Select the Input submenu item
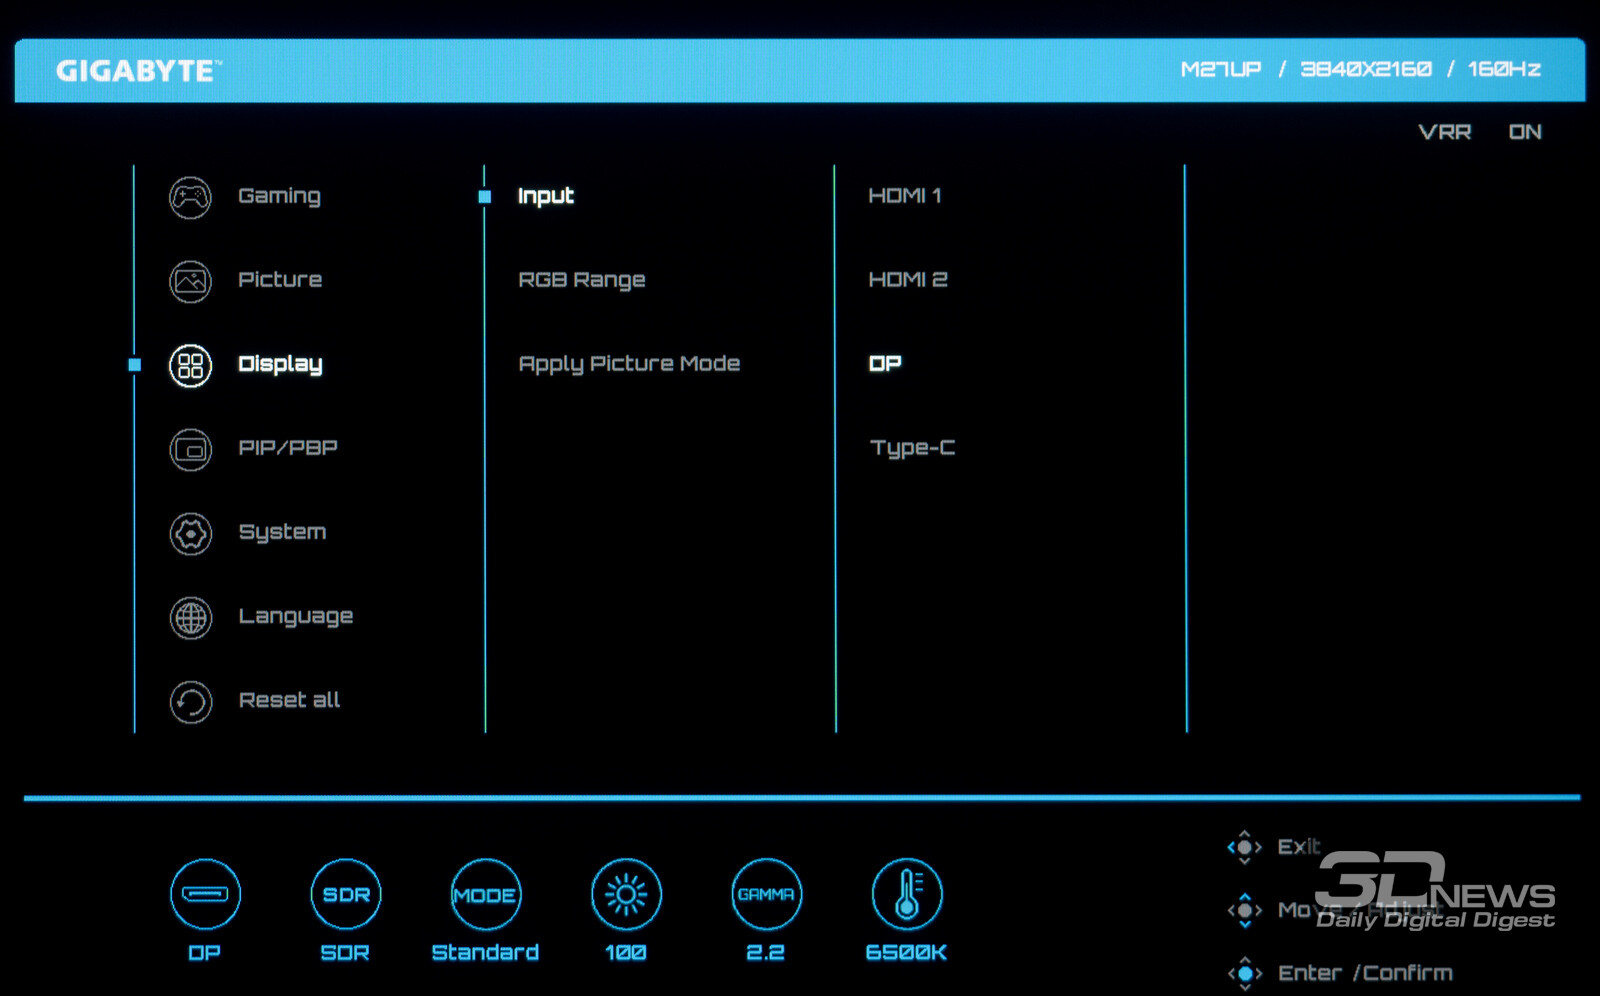Screen dimensions: 1600x996 coord(545,196)
